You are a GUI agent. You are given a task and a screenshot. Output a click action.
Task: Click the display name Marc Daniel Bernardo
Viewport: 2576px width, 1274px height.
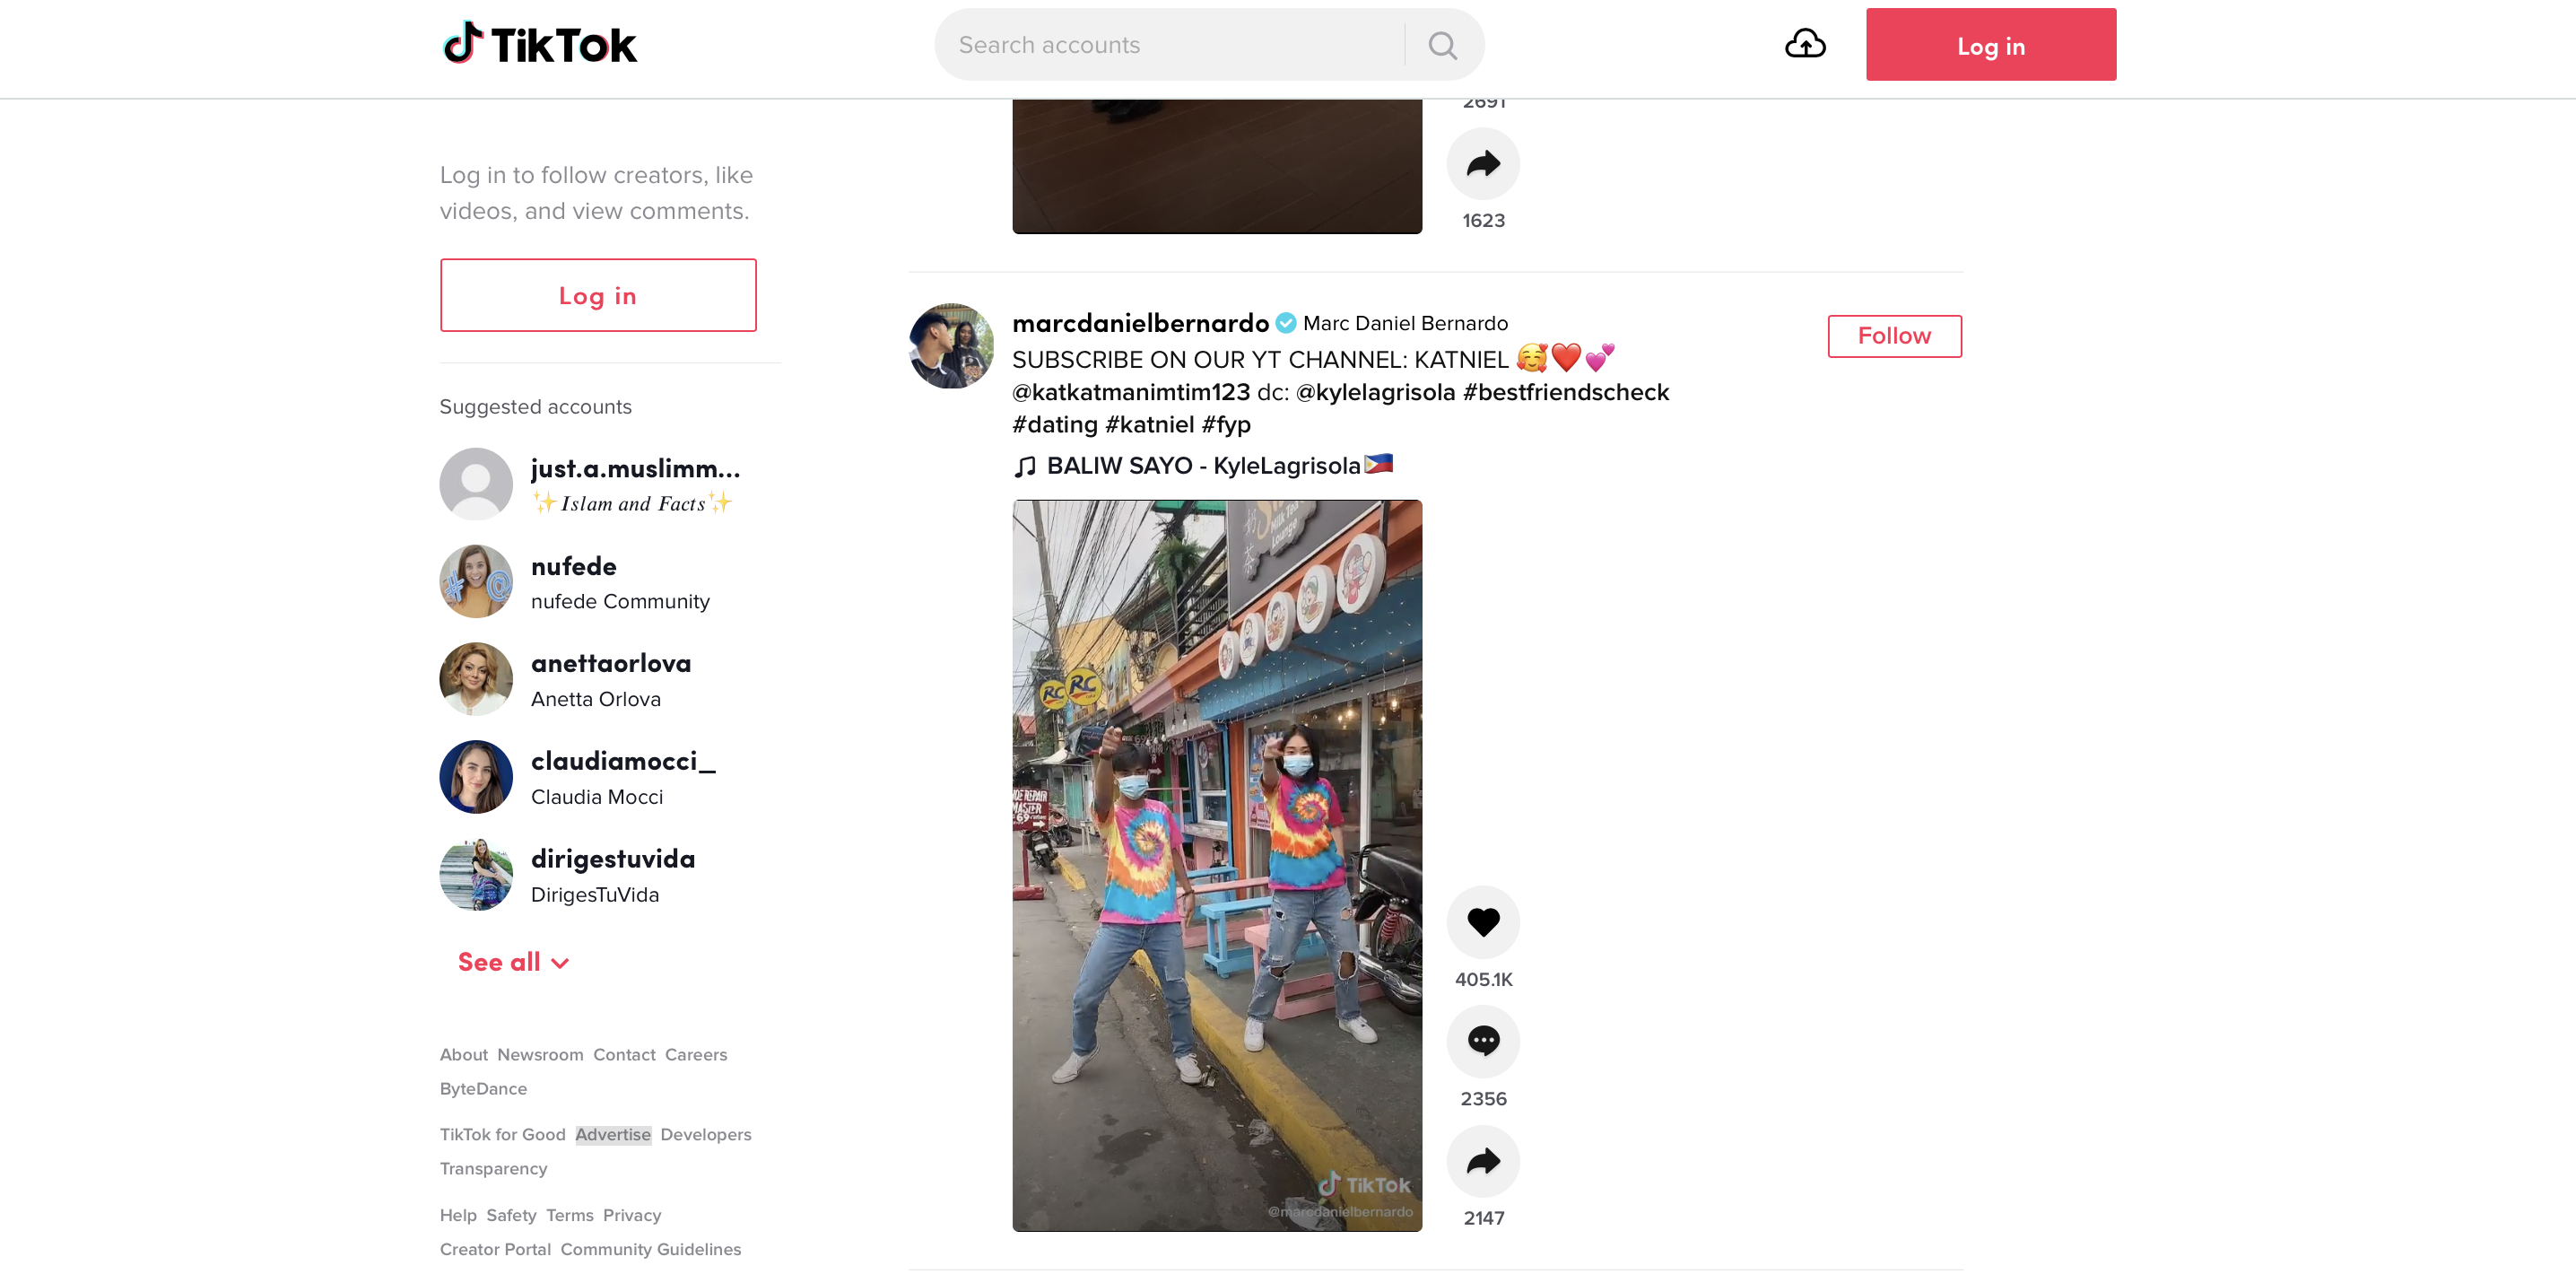[1405, 323]
